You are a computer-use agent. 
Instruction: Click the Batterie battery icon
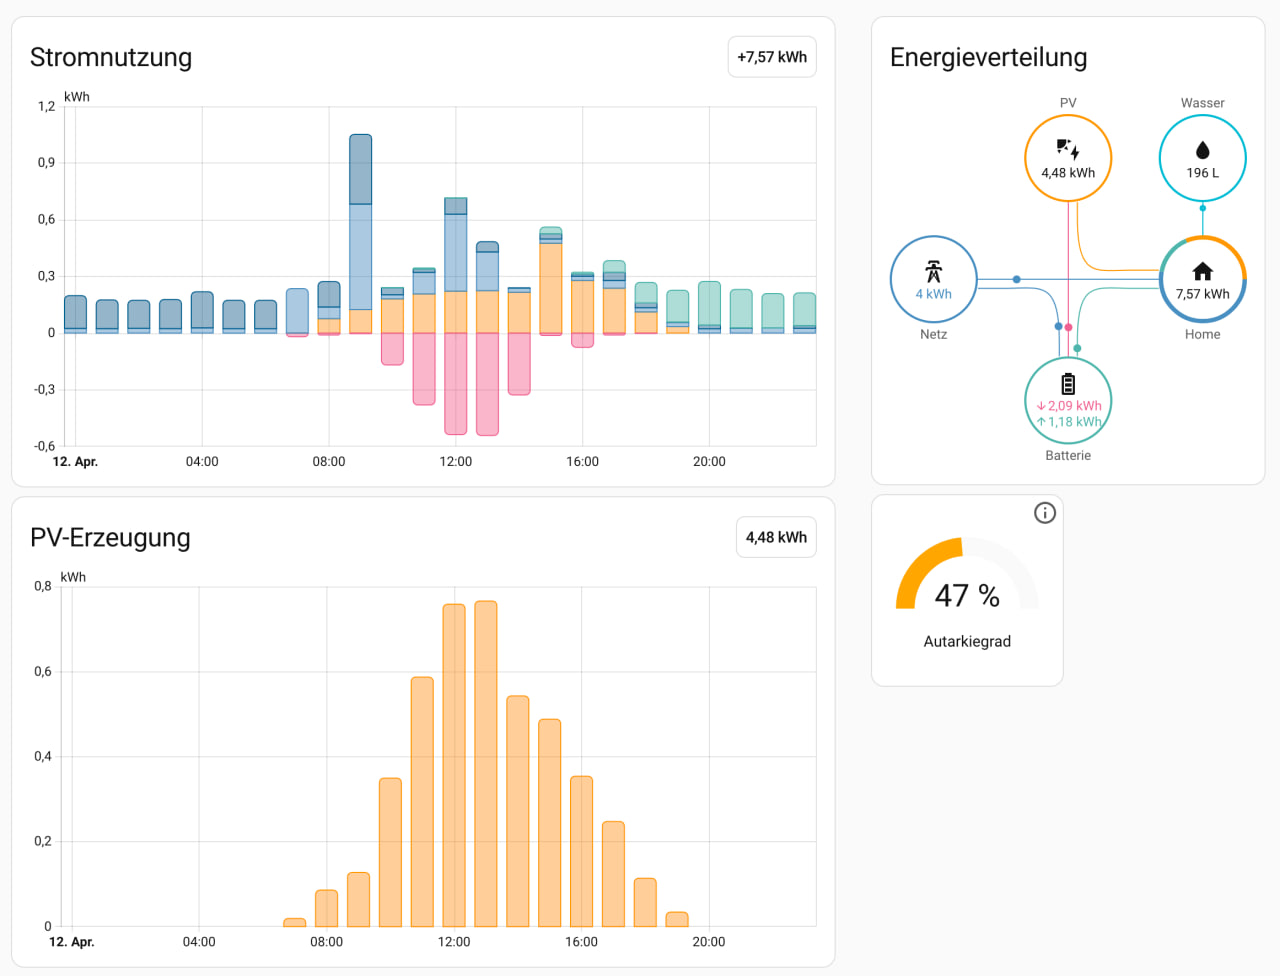1068,384
